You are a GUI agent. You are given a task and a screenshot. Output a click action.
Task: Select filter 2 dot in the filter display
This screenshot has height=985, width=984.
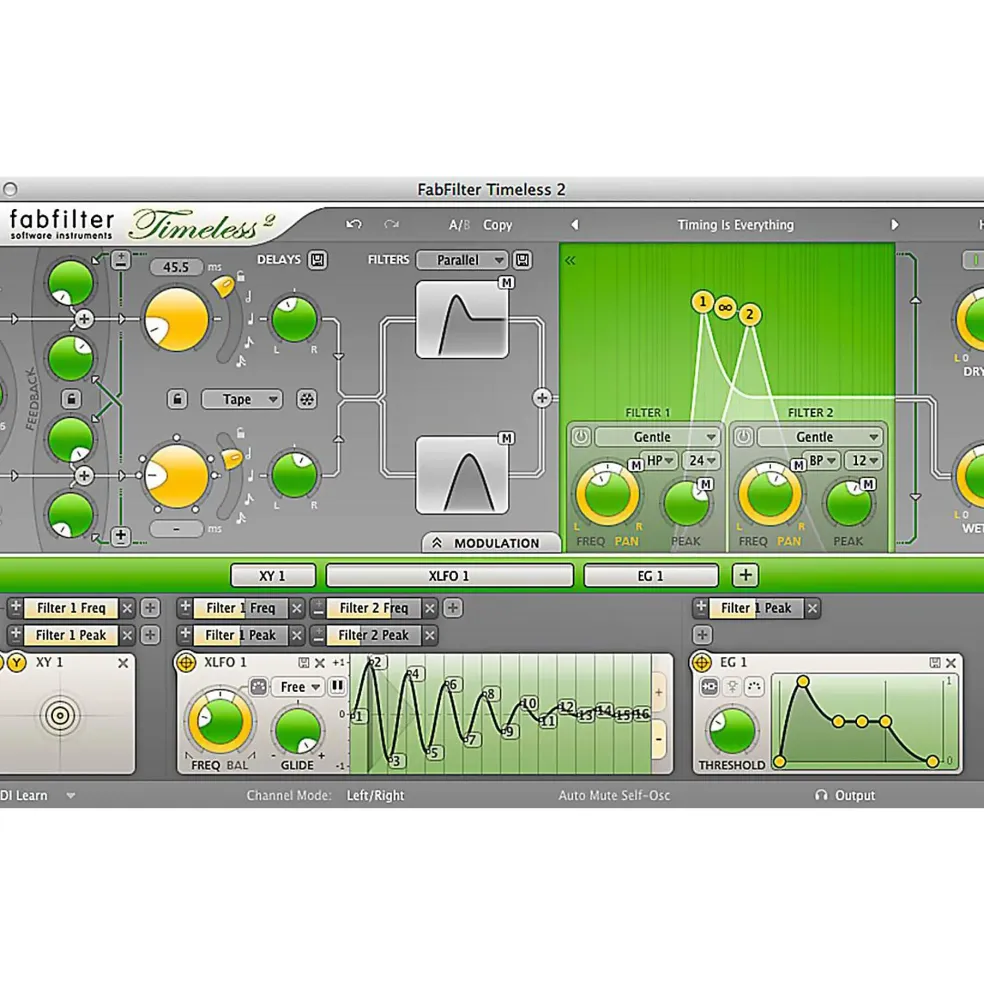pos(749,314)
